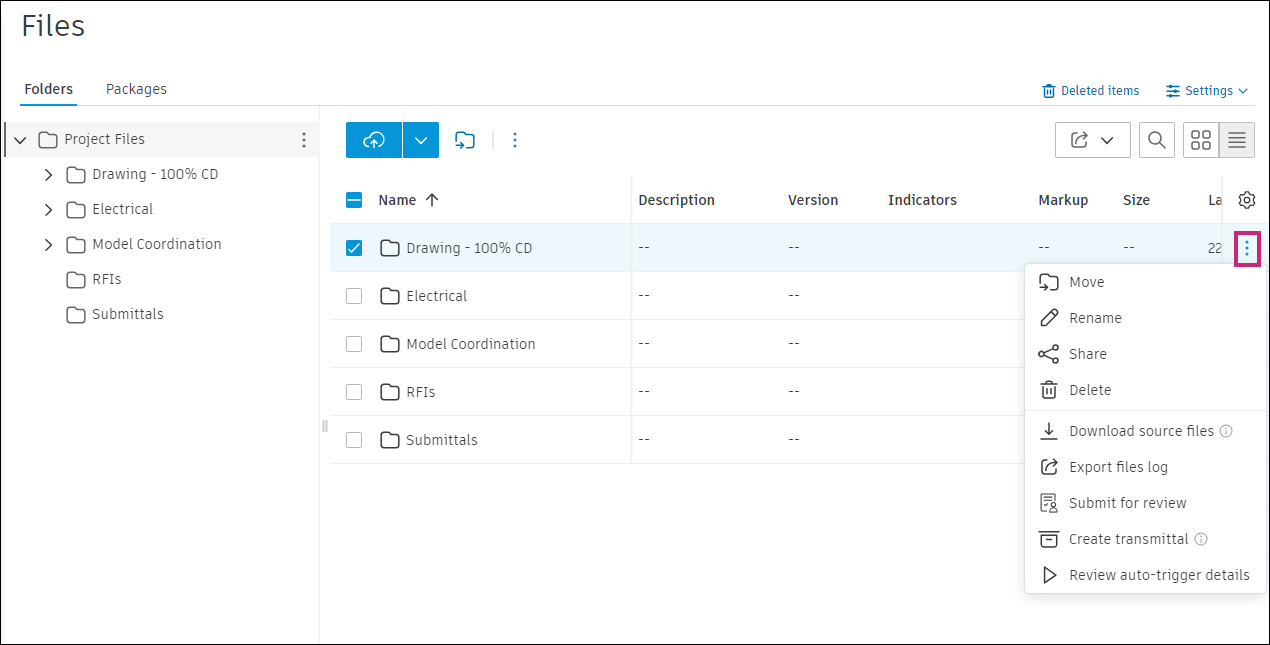Switch to list view layout
This screenshot has width=1270, height=645.
coord(1237,140)
